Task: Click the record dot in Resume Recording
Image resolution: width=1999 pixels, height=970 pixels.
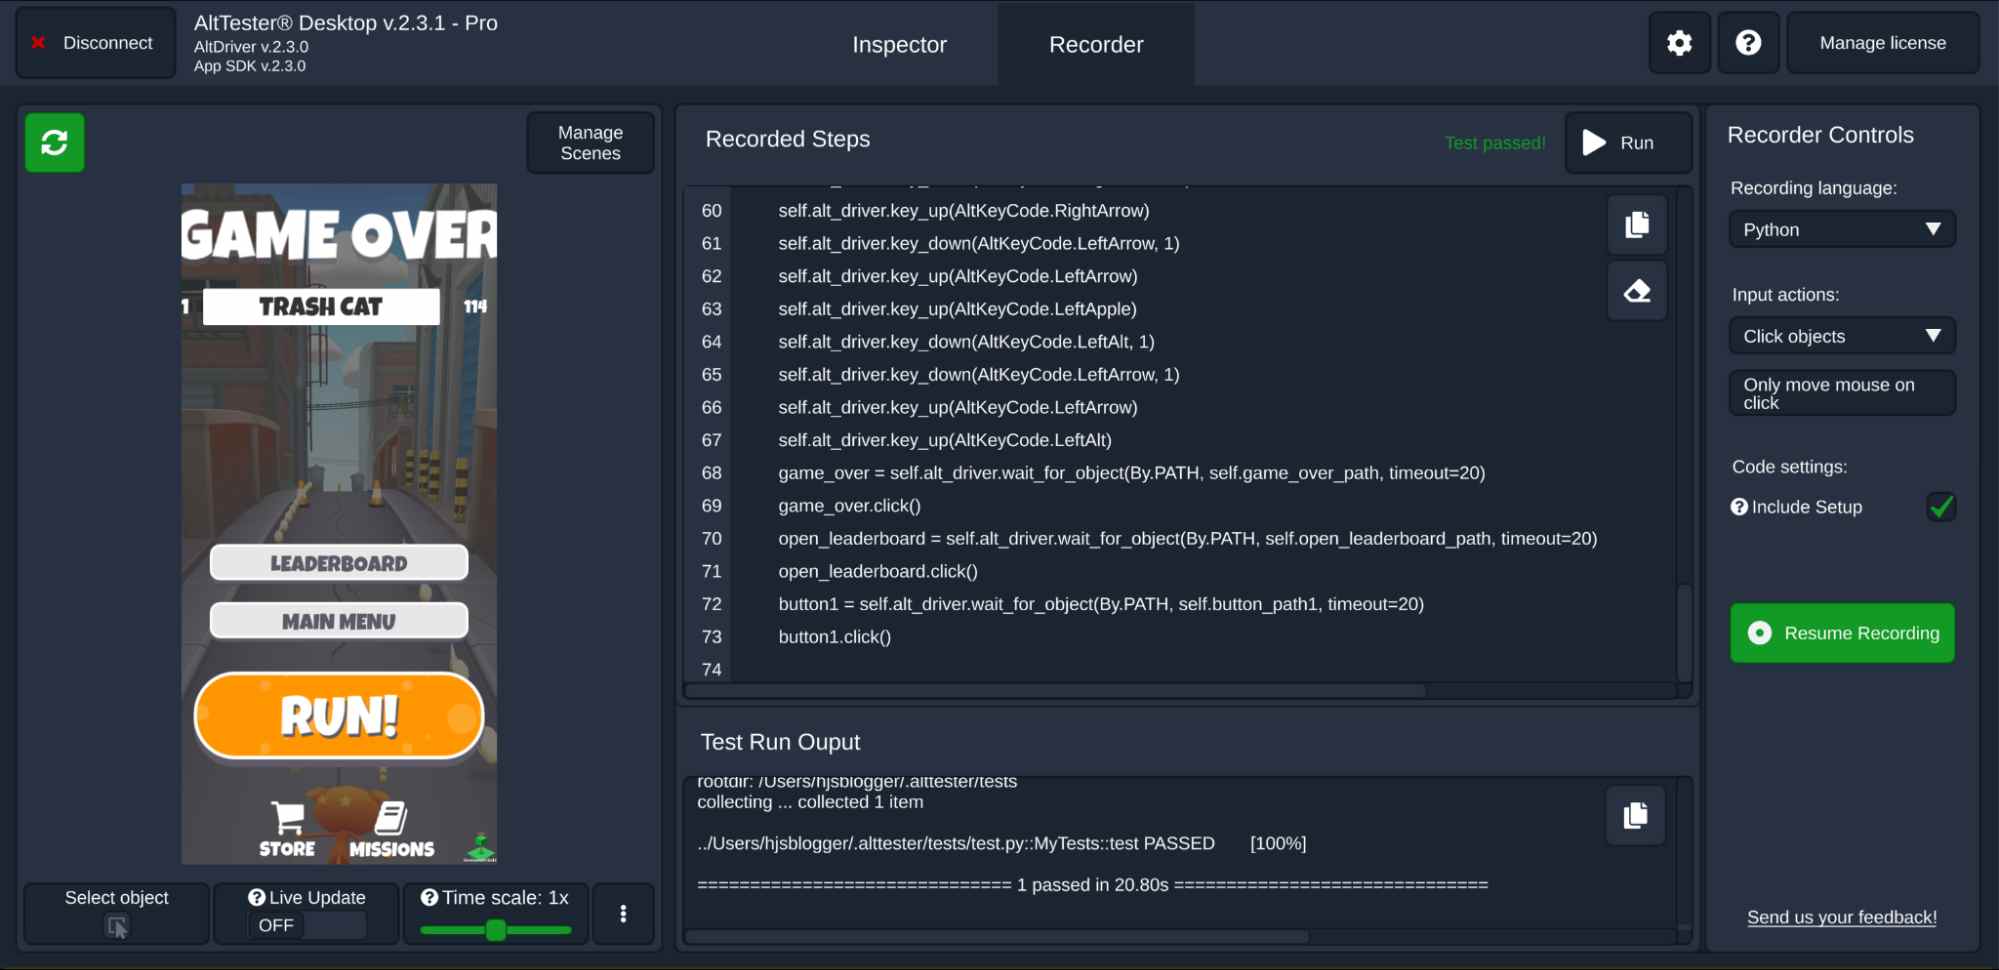Action: pyautogui.click(x=1759, y=633)
